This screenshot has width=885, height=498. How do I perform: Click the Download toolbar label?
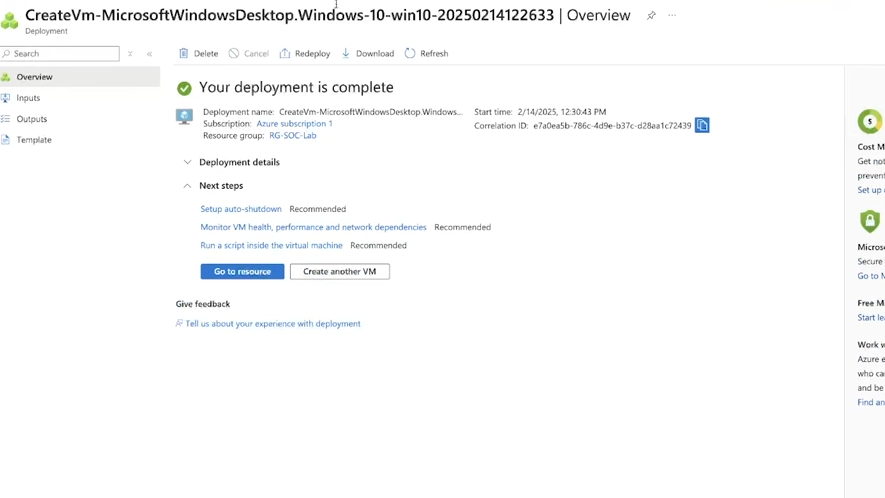tap(375, 54)
